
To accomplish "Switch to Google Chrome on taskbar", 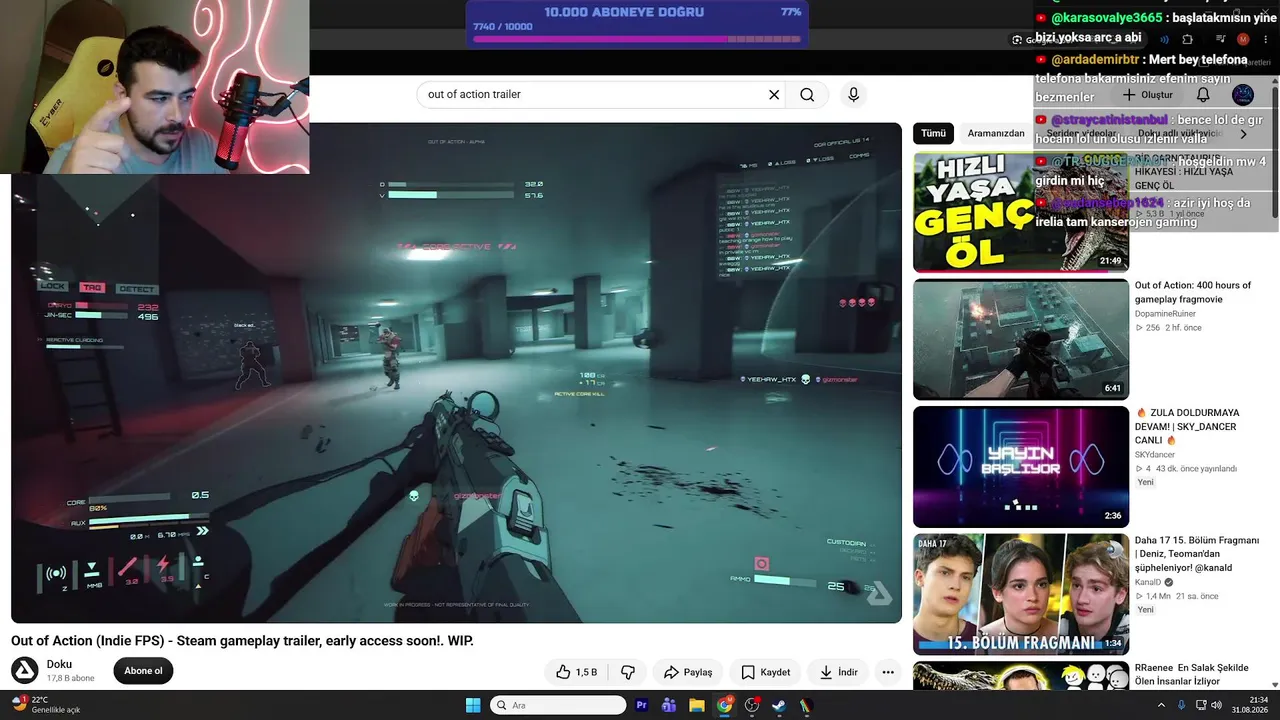I will pyautogui.click(x=724, y=705).
